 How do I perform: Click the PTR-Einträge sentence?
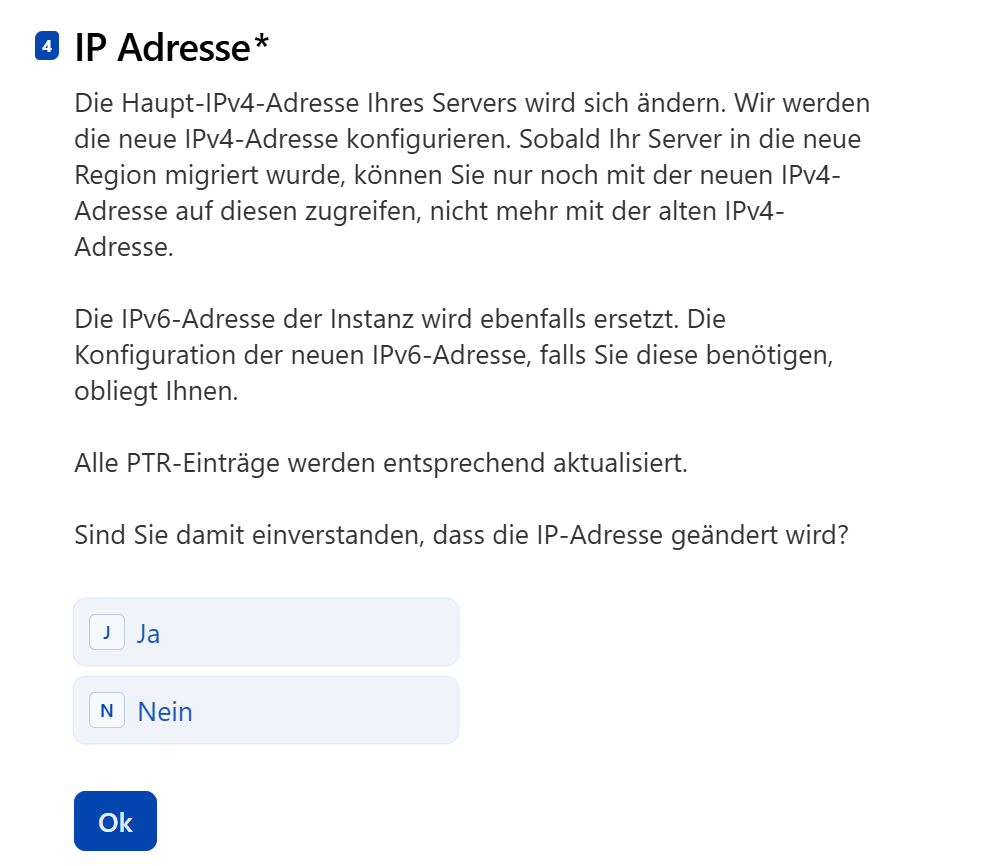(x=381, y=463)
